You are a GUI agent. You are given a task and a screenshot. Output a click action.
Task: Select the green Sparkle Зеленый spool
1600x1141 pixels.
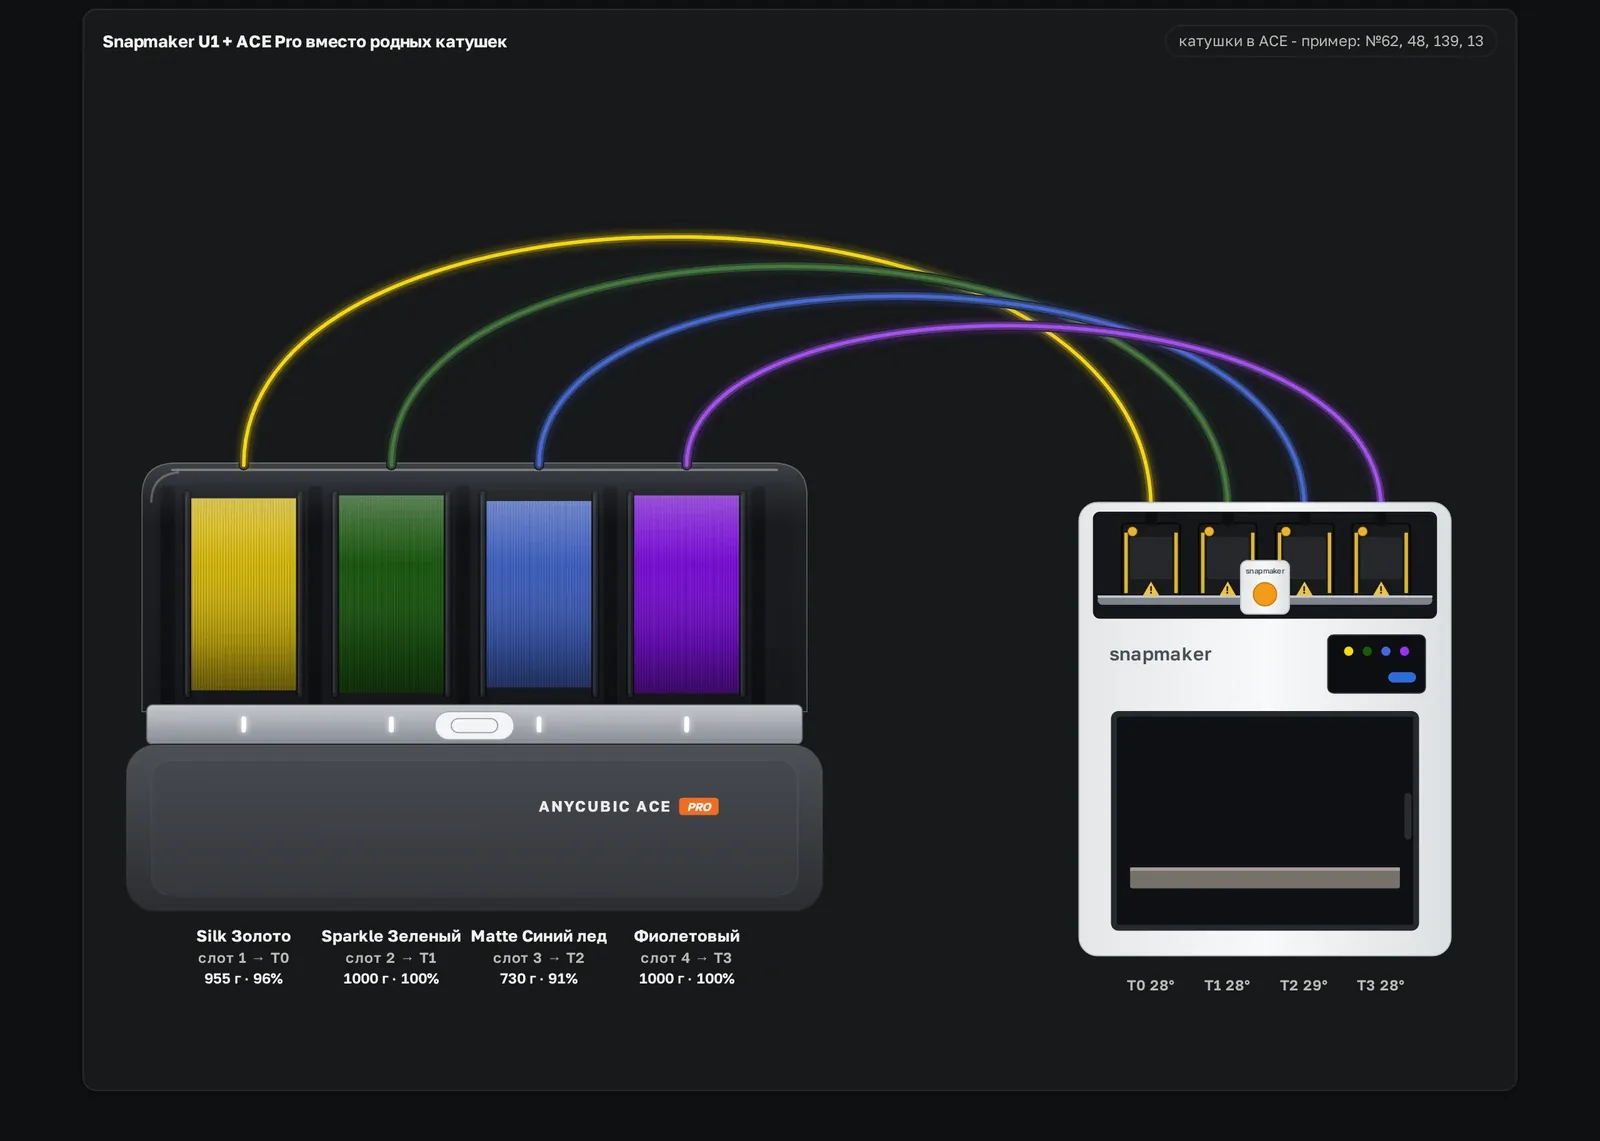tap(391, 594)
